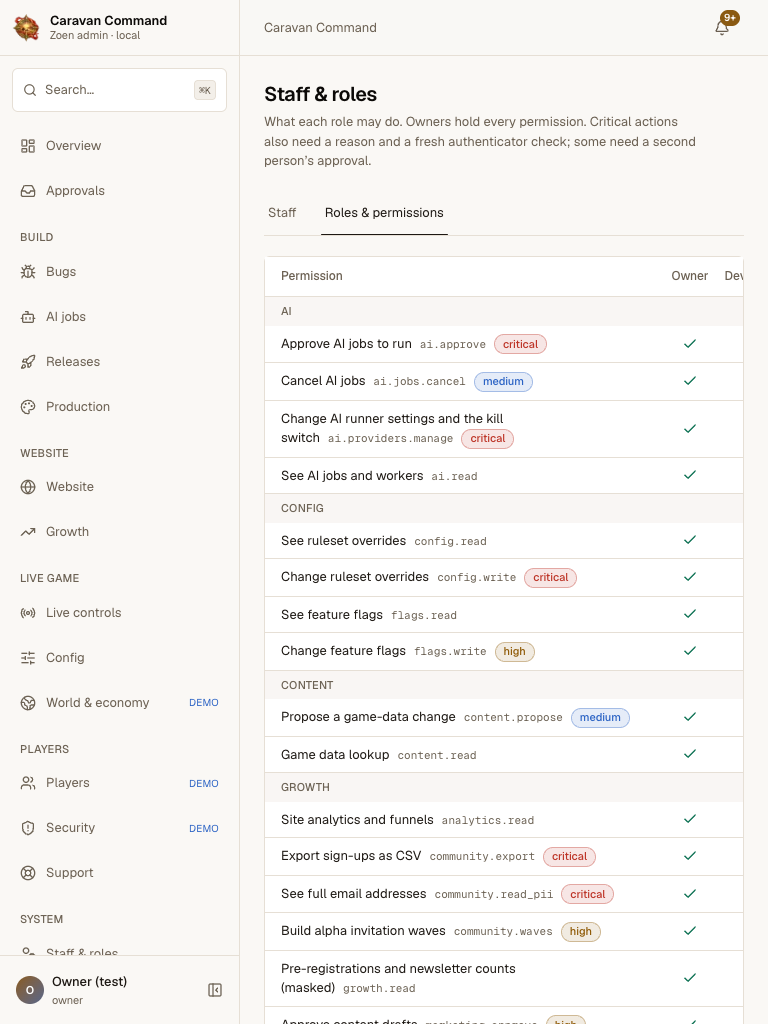Switch to the Staff tab
Viewport: 768px width, 1024px height.
pyautogui.click(x=282, y=213)
